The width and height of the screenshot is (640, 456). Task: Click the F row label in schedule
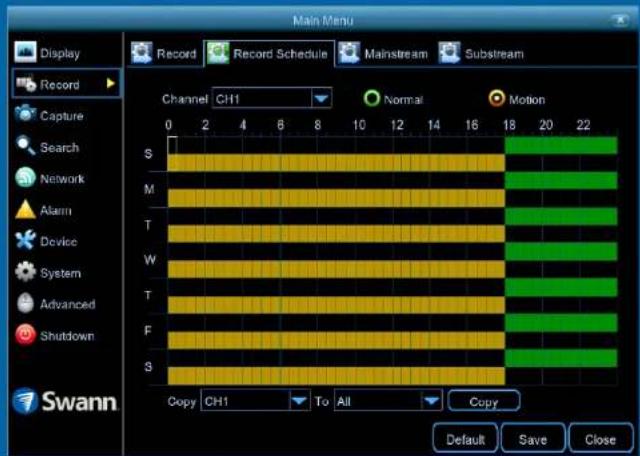pos(149,331)
